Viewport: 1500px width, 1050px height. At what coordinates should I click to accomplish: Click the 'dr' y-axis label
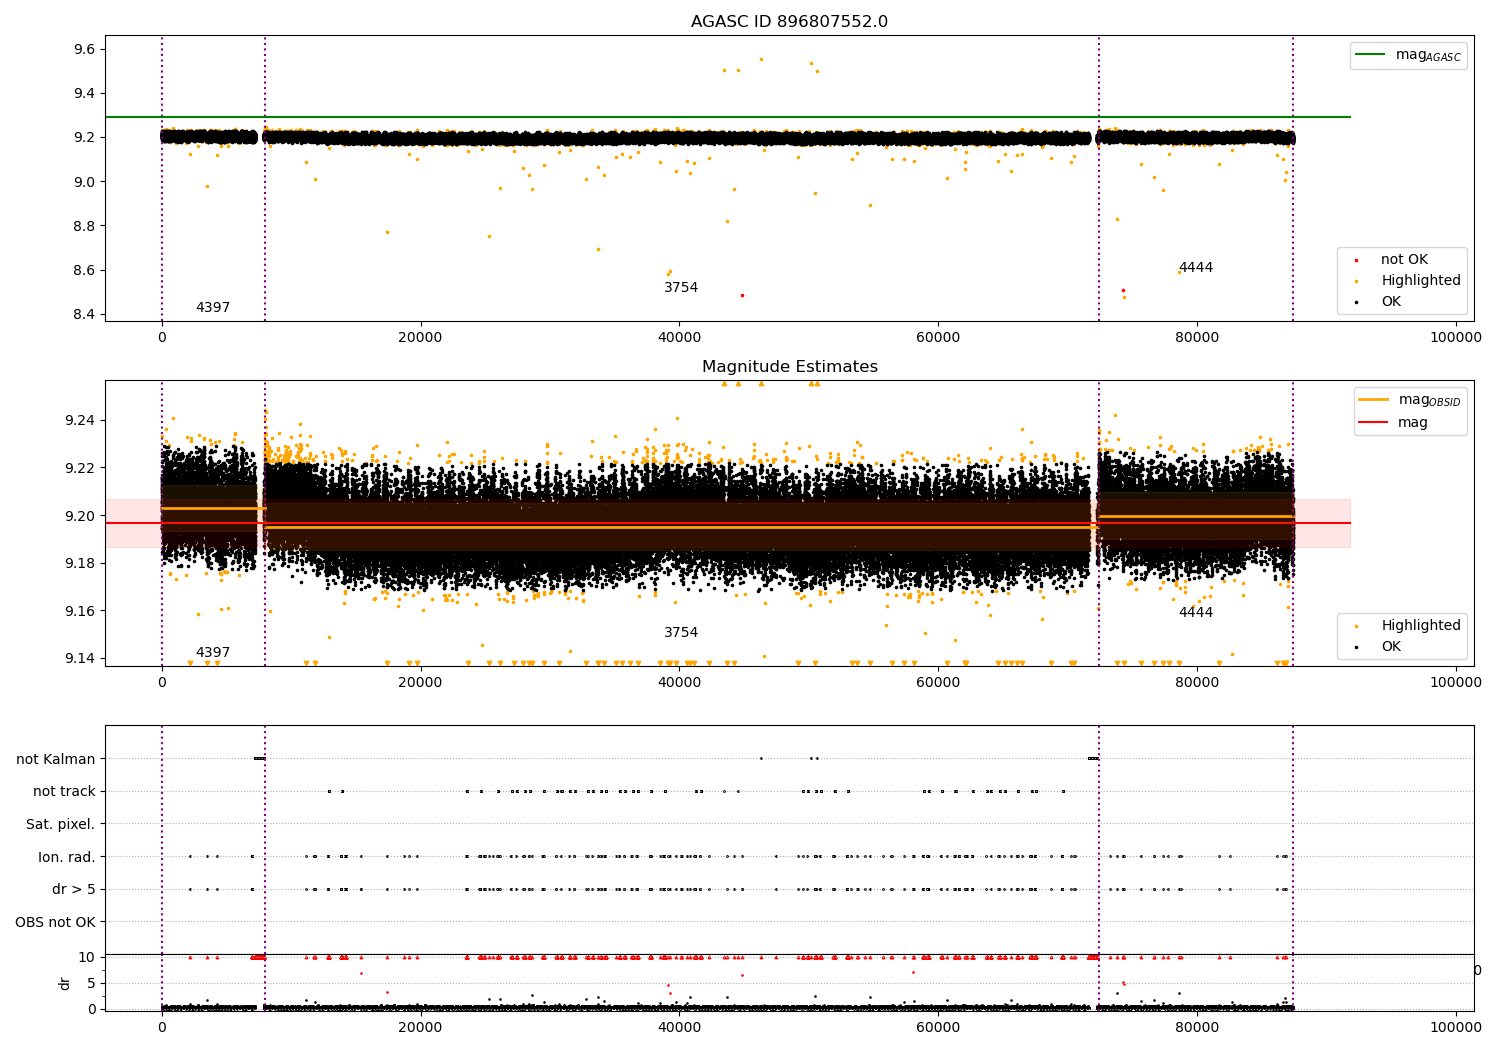pyautogui.click(x=64, y=983)
